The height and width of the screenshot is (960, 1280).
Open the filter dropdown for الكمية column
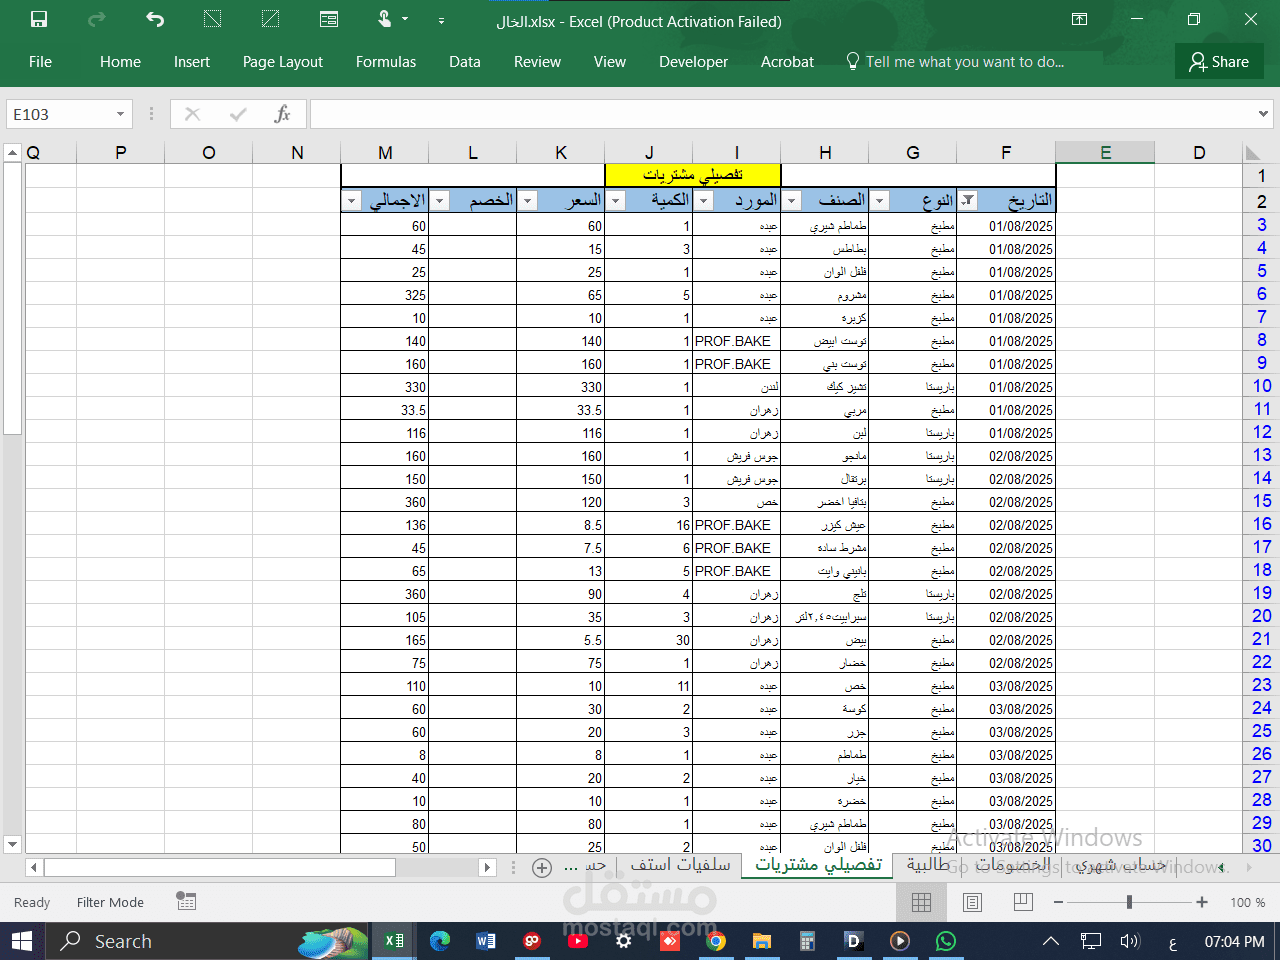click(x=616, y=200)
